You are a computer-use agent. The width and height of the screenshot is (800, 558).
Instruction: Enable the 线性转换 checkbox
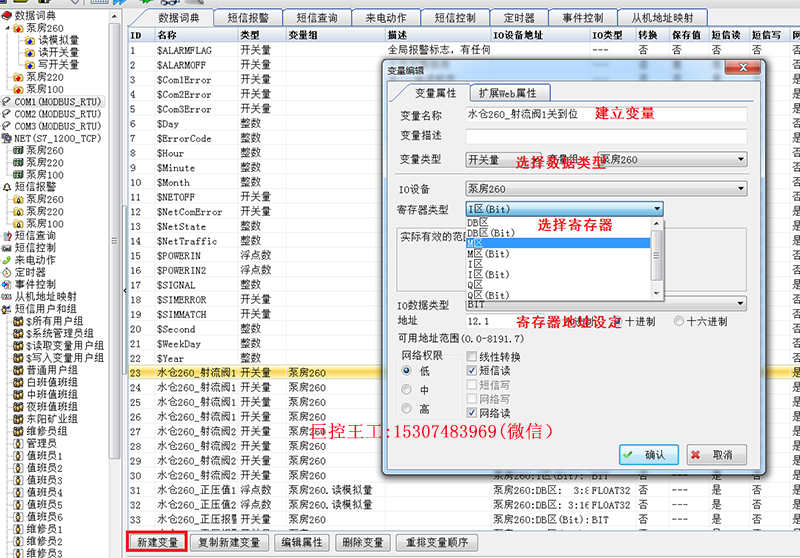click(472, 357)
